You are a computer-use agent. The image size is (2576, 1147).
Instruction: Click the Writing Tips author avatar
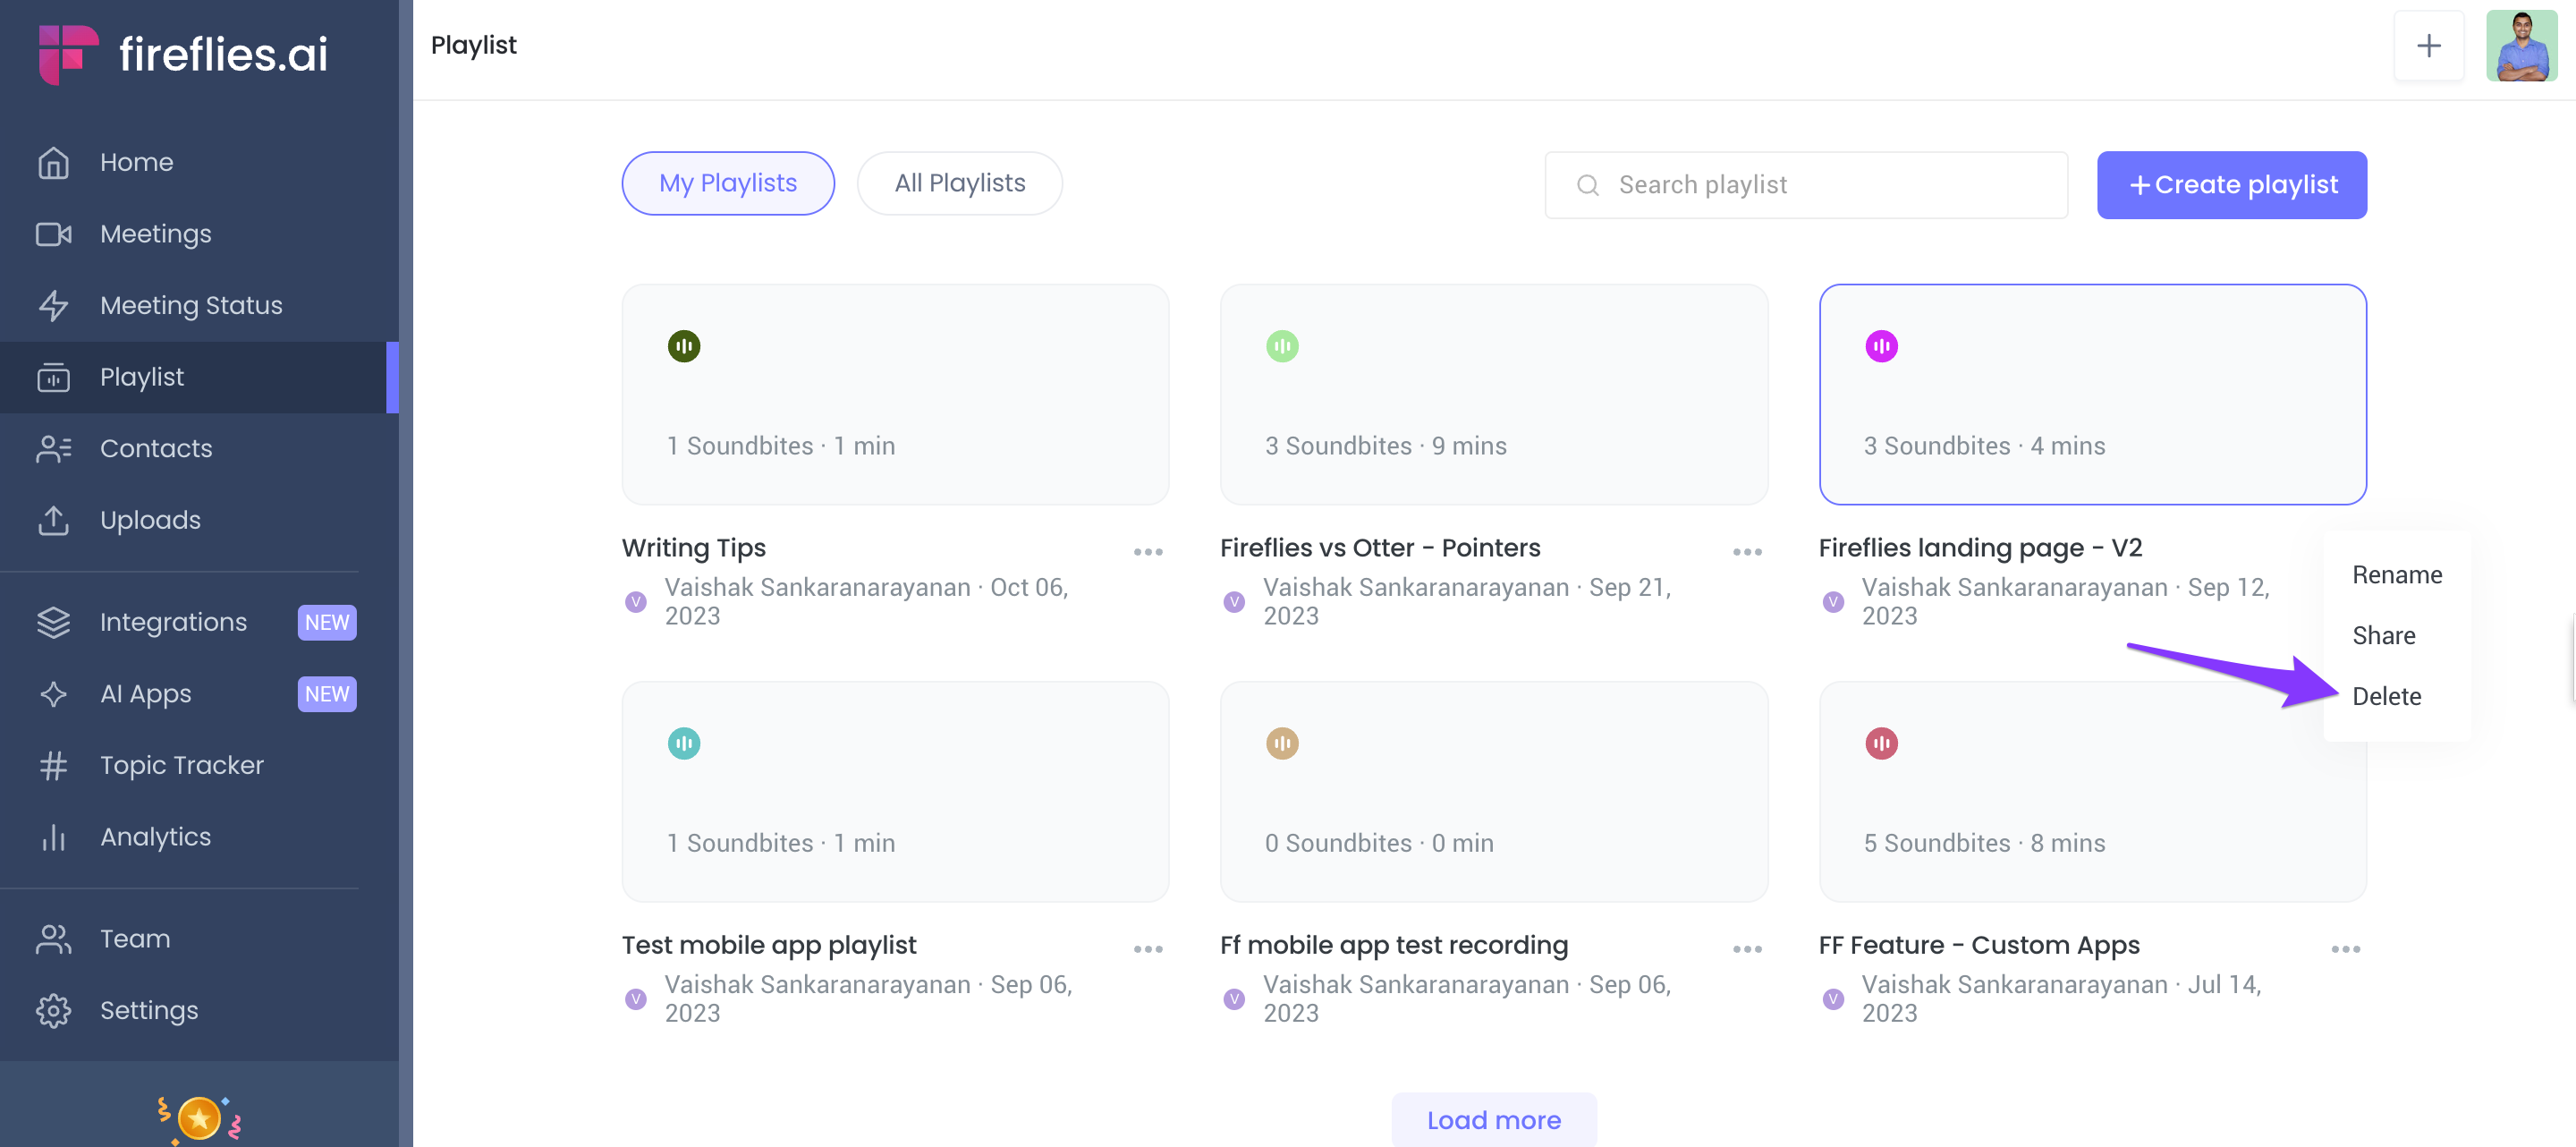tap(635, 602)
